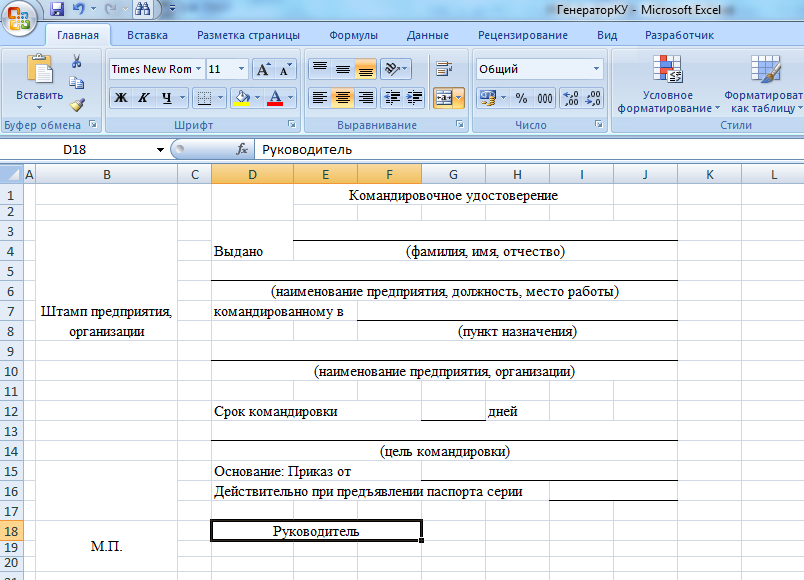
Task: Increase decimal places
Action: pos(571,98)
